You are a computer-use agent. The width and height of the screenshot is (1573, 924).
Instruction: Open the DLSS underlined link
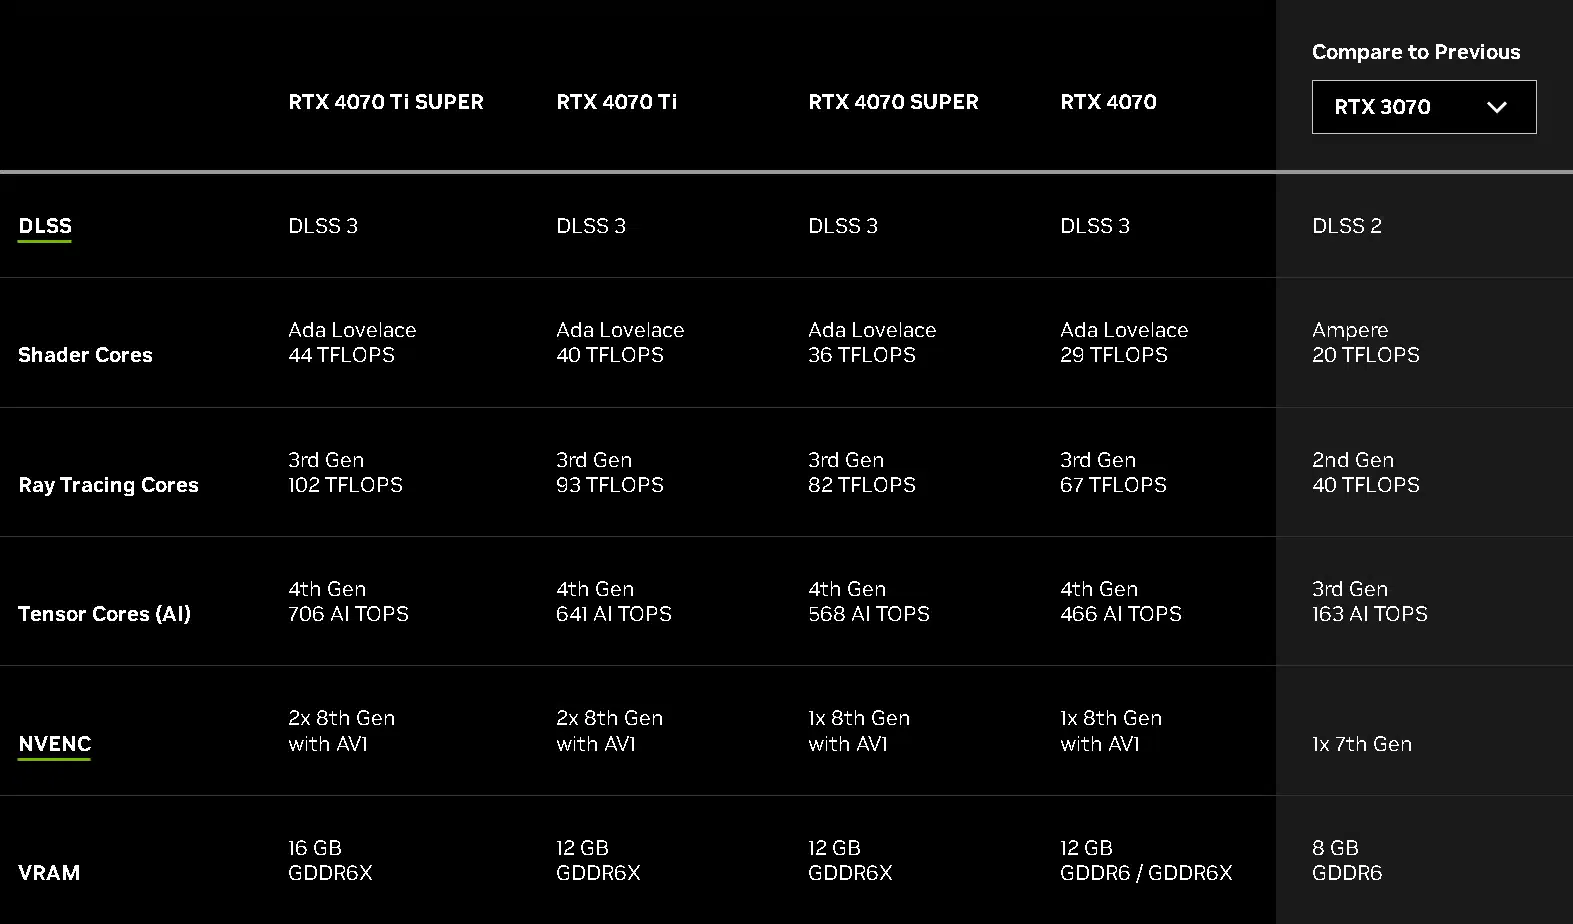click(x=45, y=226)
